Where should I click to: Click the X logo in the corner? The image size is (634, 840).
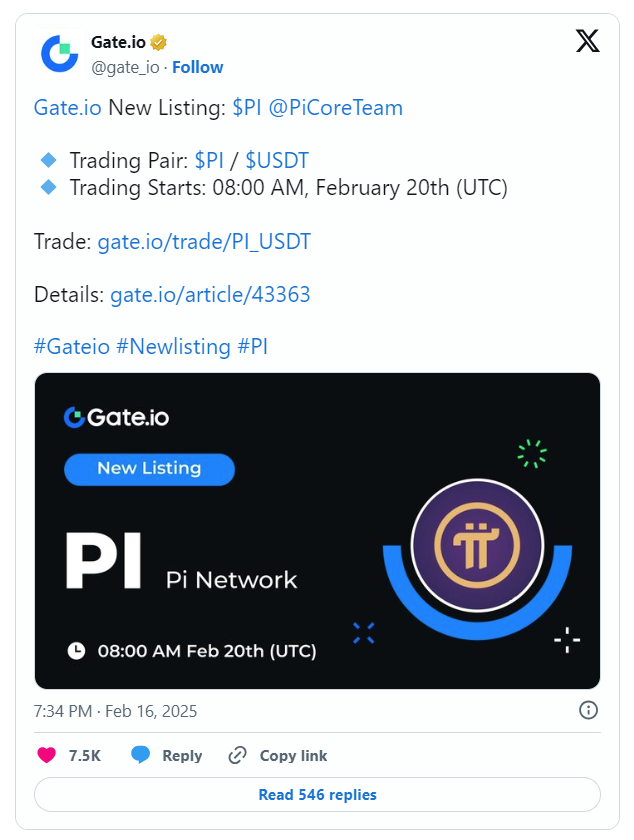pos(587,40)
